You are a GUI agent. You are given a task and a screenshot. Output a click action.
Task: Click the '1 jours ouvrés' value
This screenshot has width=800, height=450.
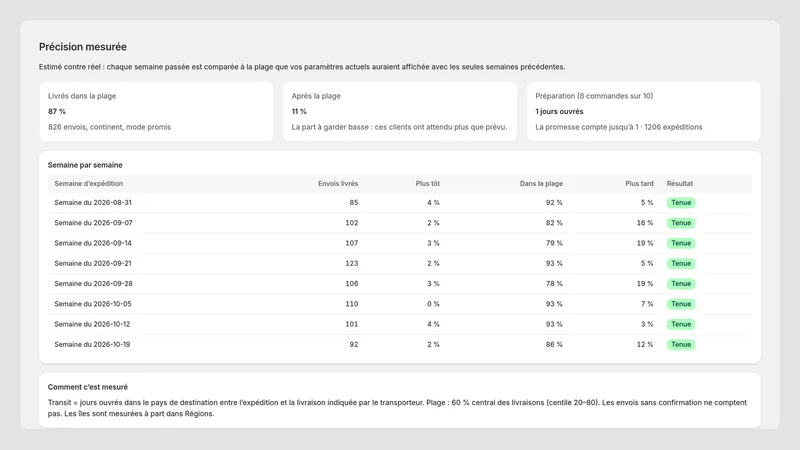click(x=559, y=111)
